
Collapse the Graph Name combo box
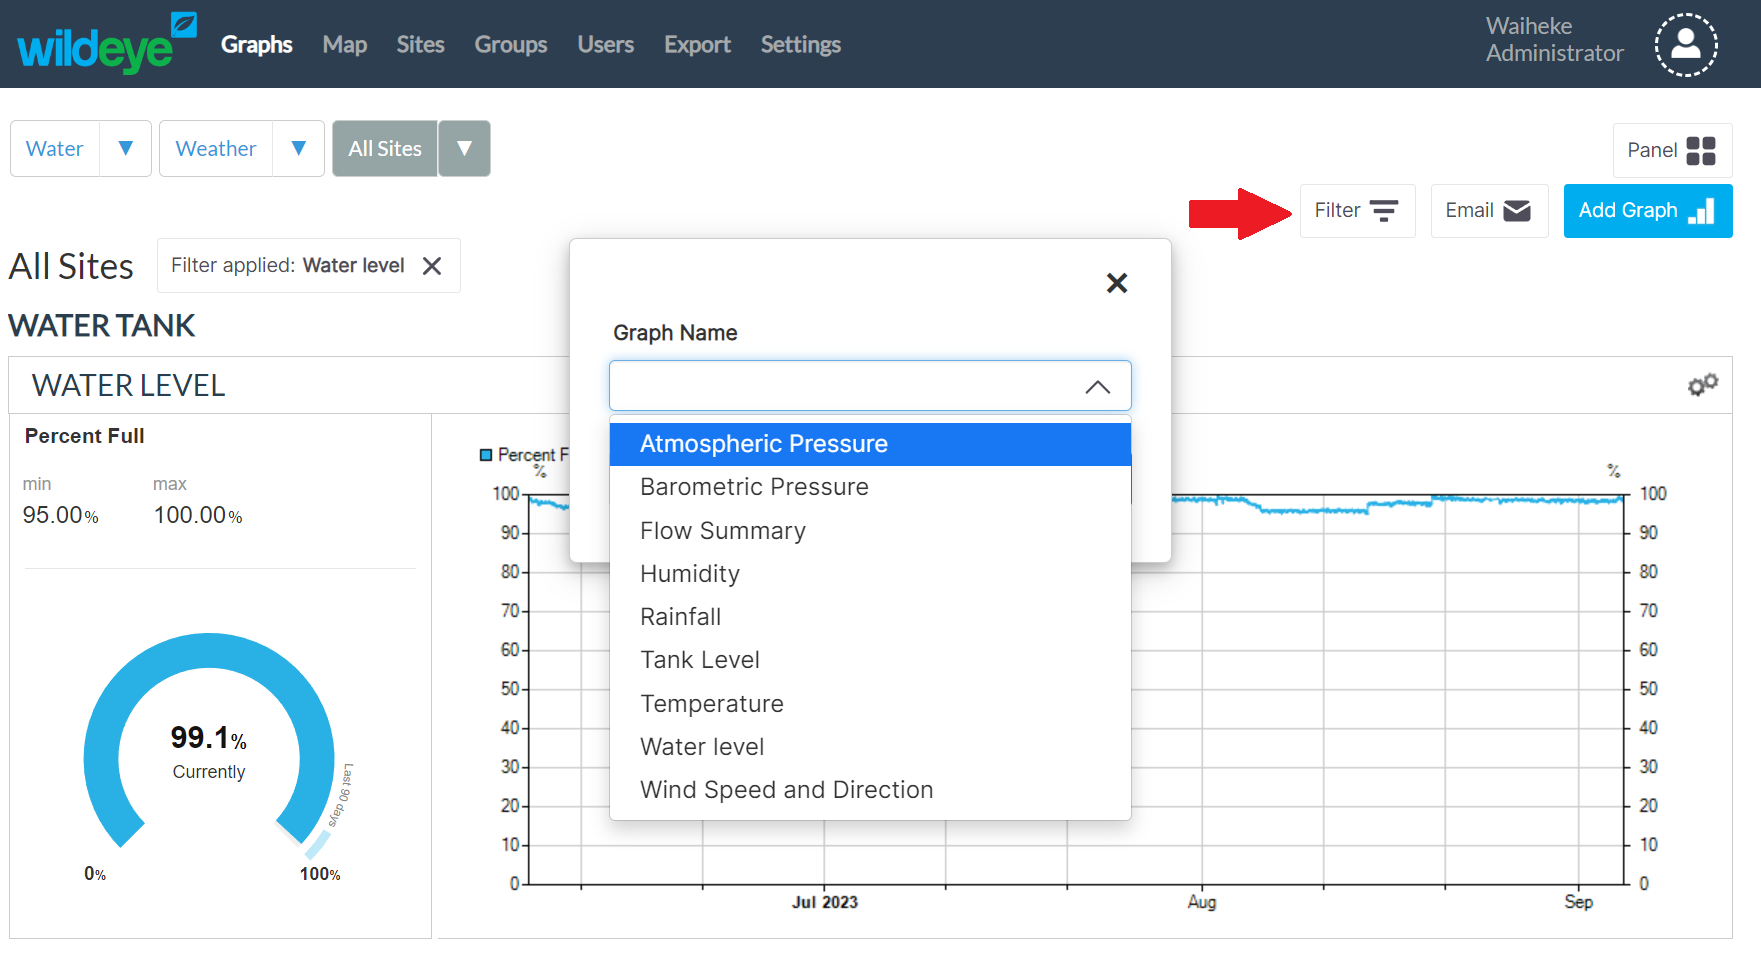1097,387
